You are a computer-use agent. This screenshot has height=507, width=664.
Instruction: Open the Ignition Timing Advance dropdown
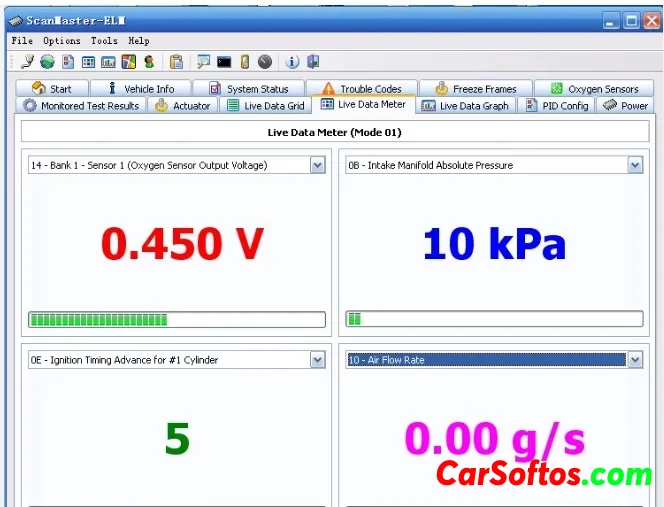318,360
